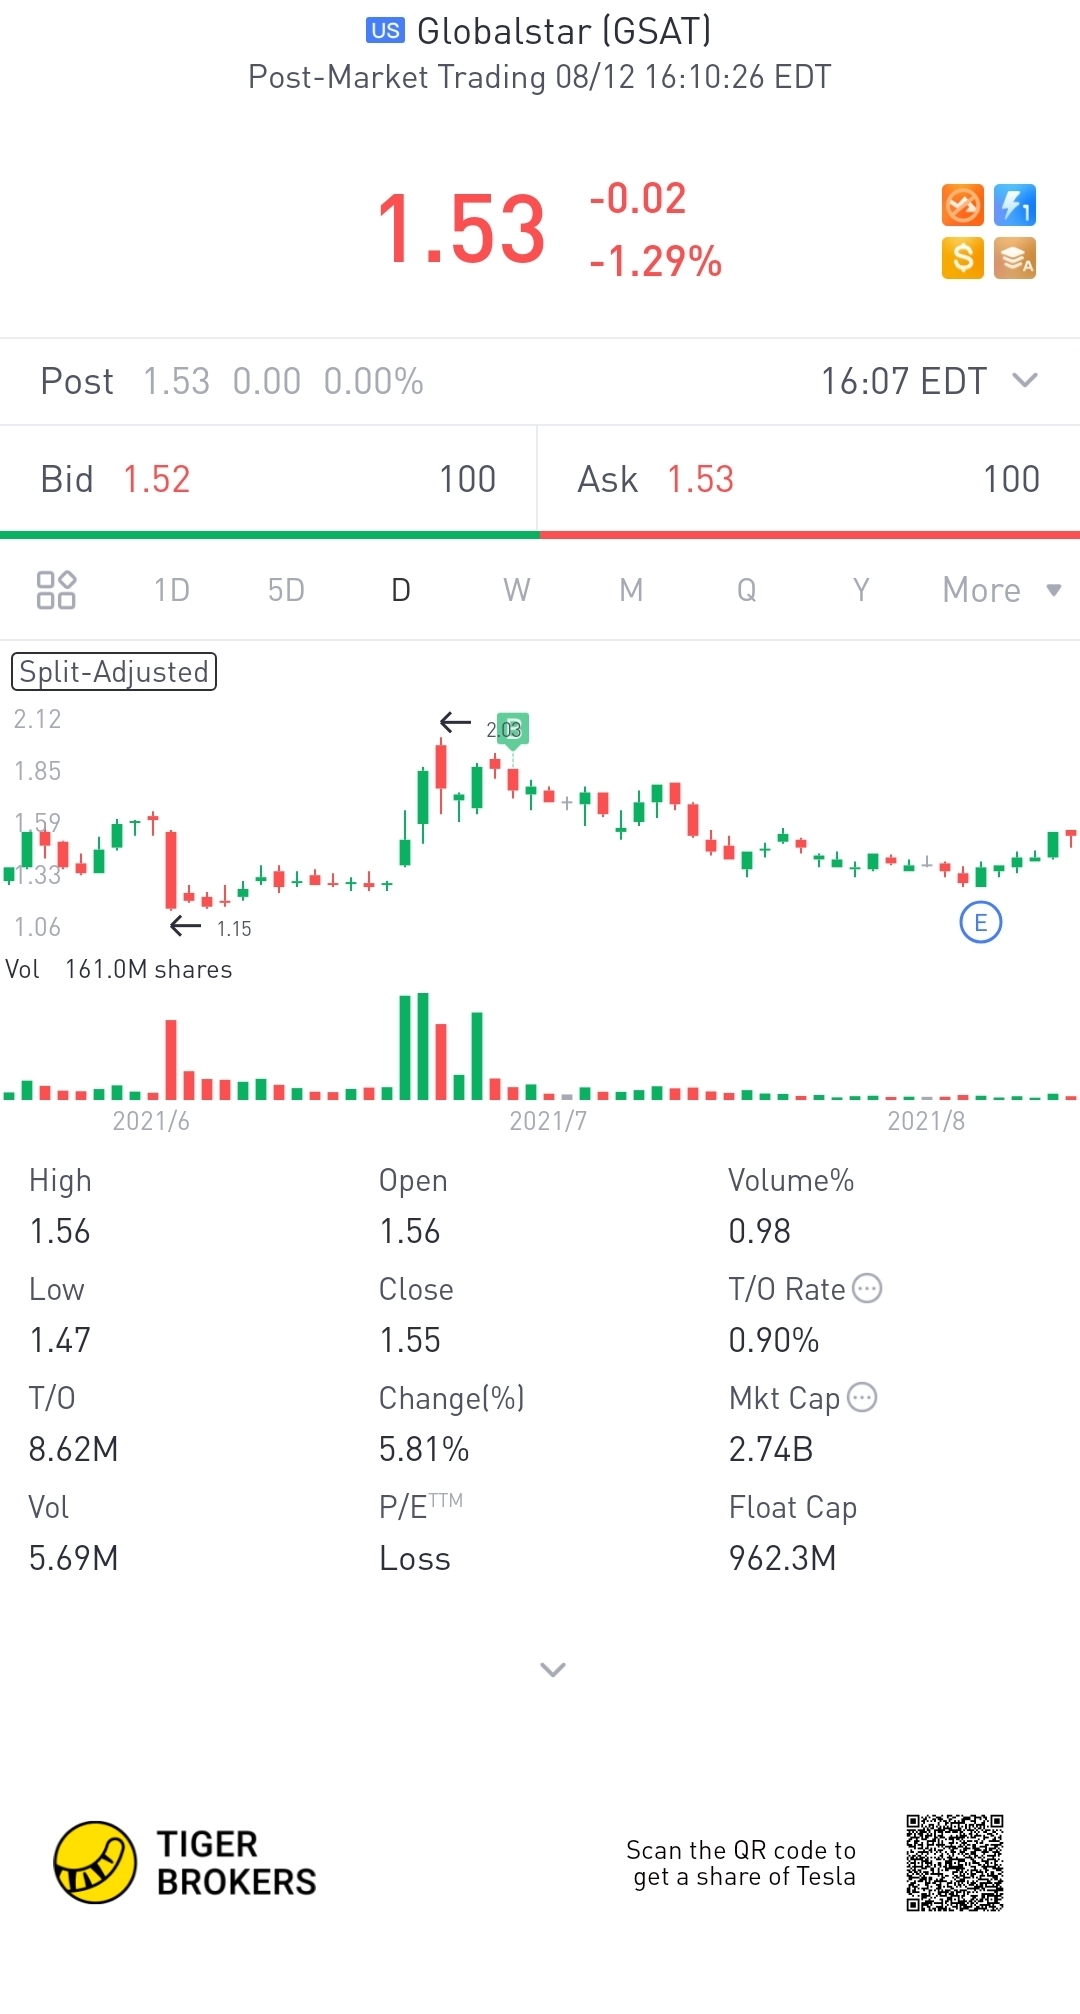Switch to the 1D chart tab
This screenshot has width=1080, height=2014.
click(172, 590)
